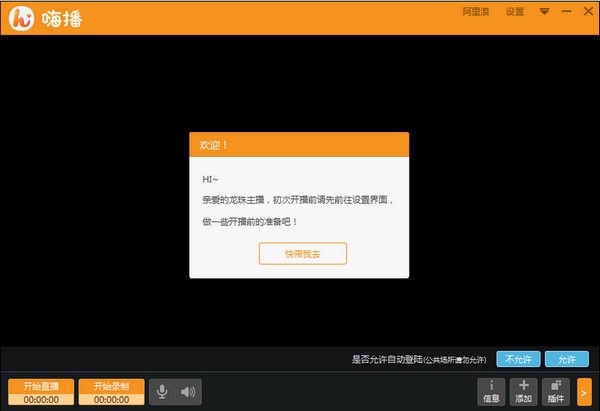Image resolution: width=600 pixels, height=411 pixels.
Task: Expand the orange right-arrow panel button
Action: [x=584, y=392]
